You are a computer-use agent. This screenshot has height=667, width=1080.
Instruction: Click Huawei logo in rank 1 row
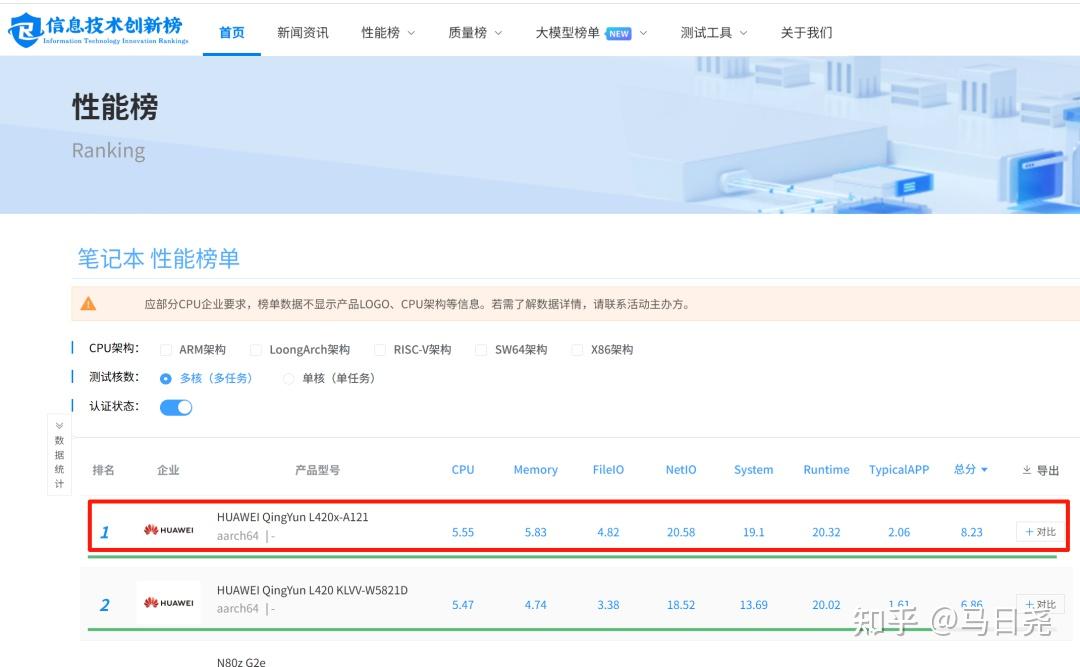pyautogui.click(x=169, y=530)
